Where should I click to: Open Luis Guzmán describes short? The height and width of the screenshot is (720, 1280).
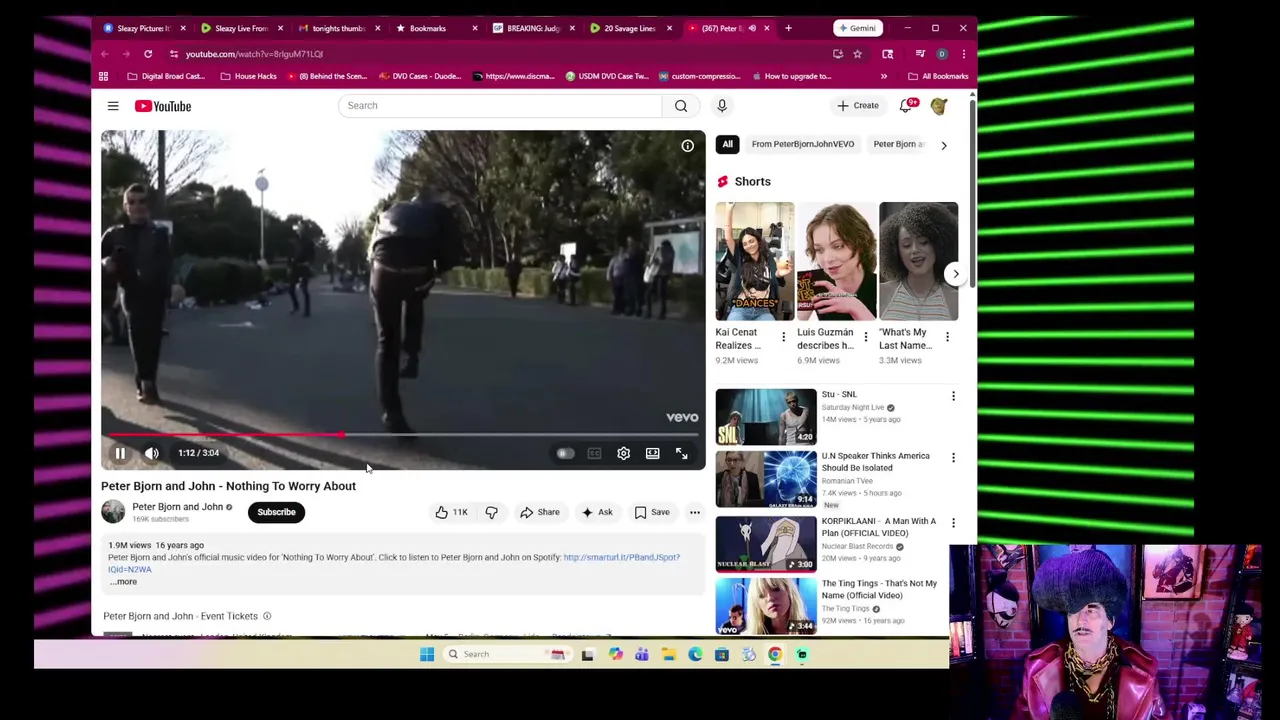tap(836, 262)
